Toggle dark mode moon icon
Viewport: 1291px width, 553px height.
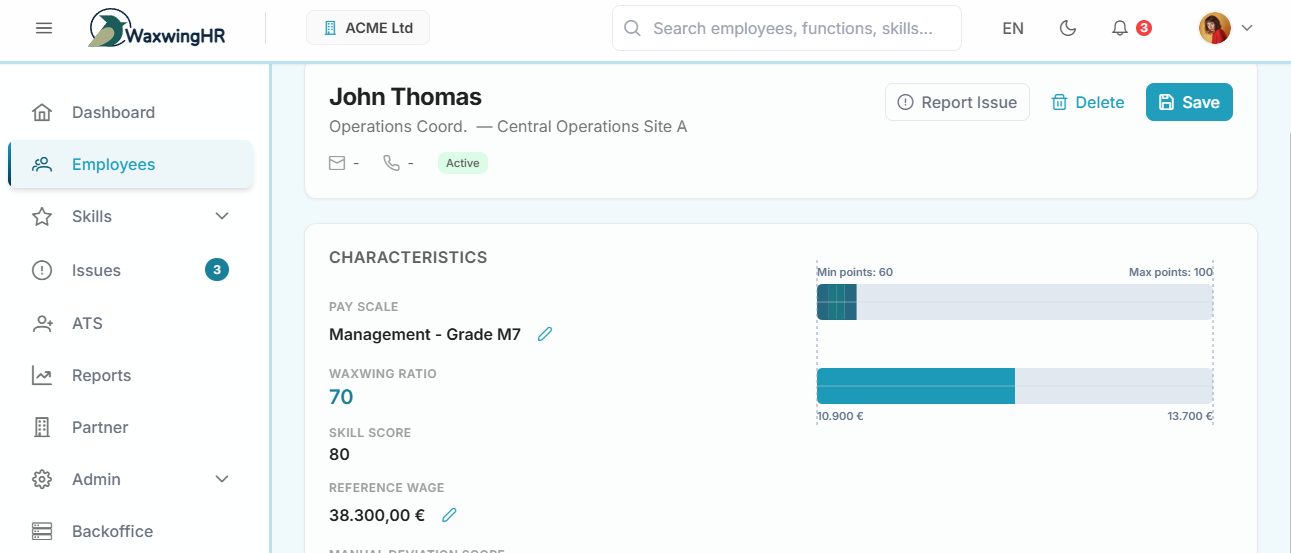coord(1068,28)
